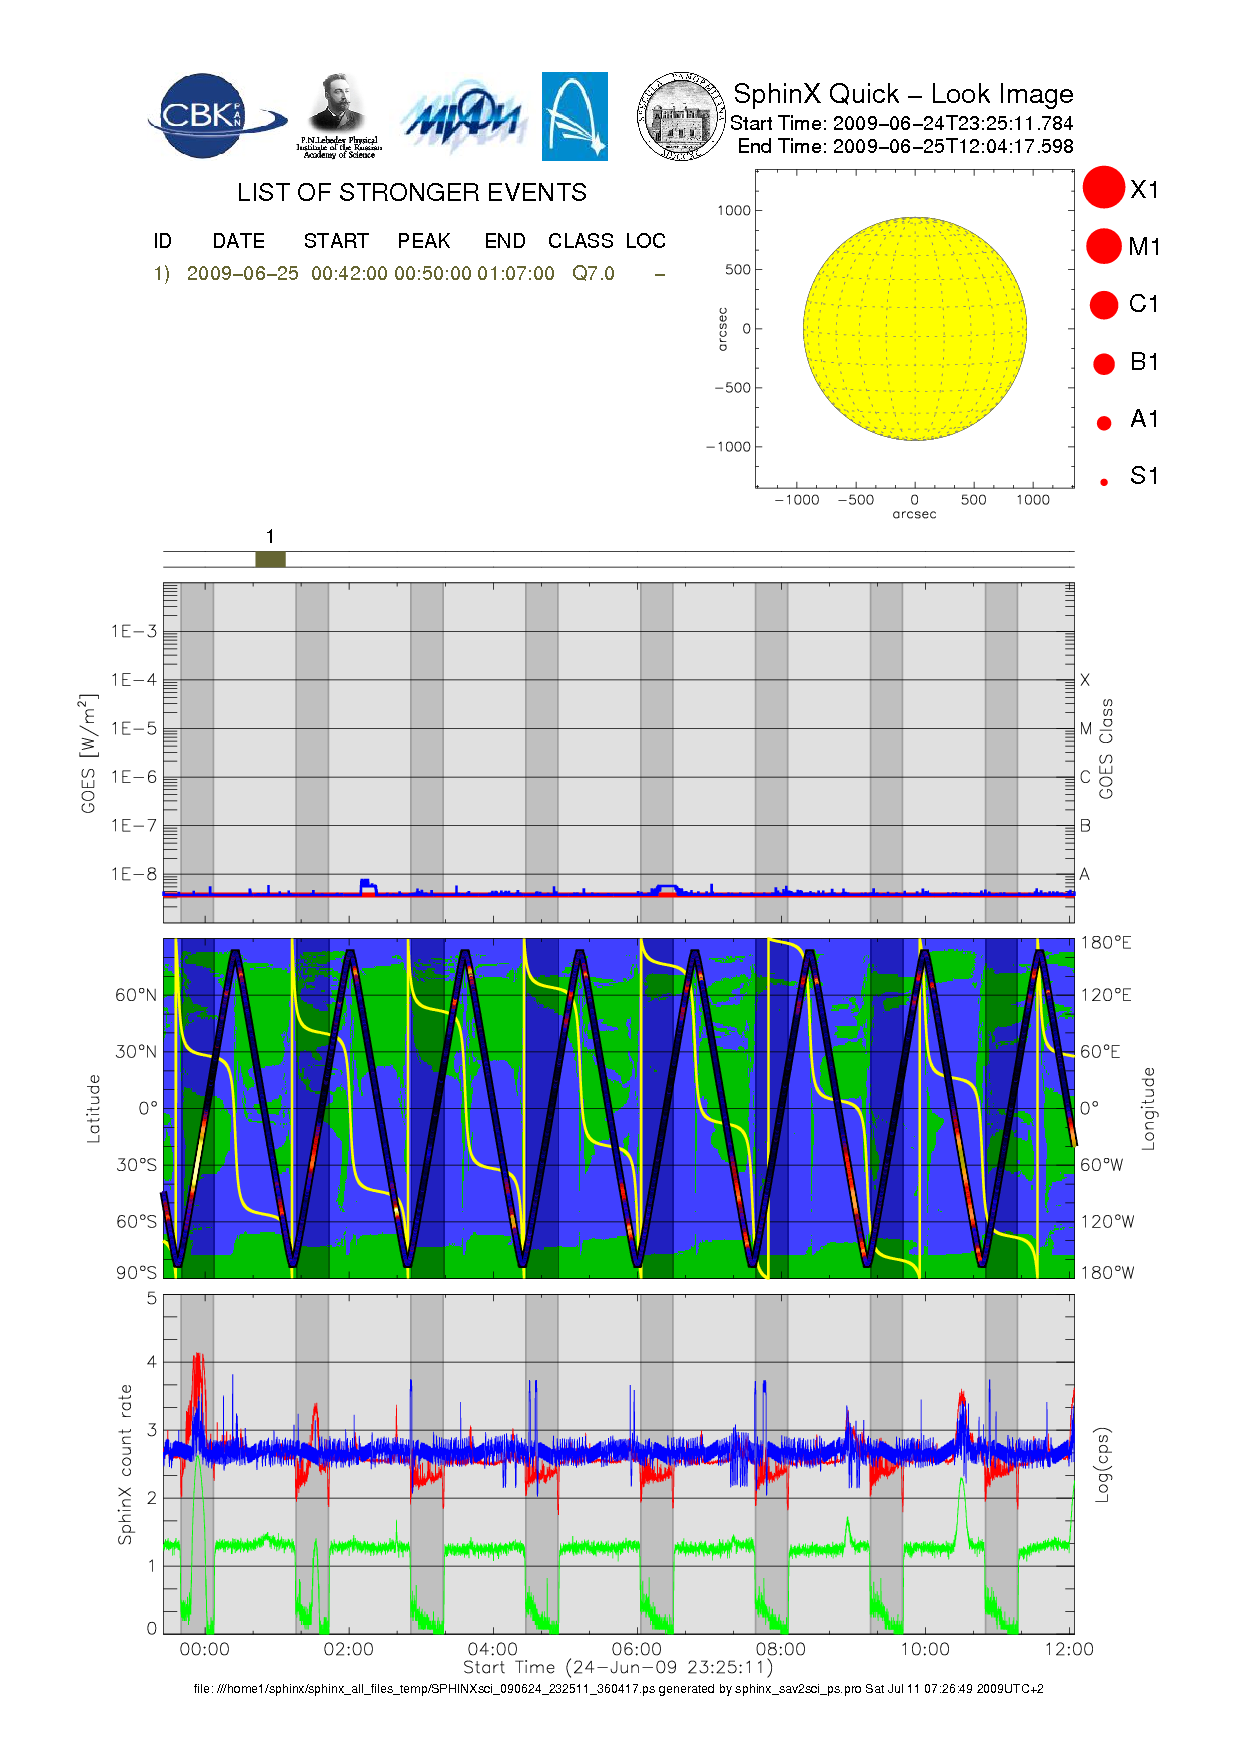Click the 2009-06-25 date in event list
Image resolution: width=1240 pixels, height=1754 pixels.
[x=242, y=273]
